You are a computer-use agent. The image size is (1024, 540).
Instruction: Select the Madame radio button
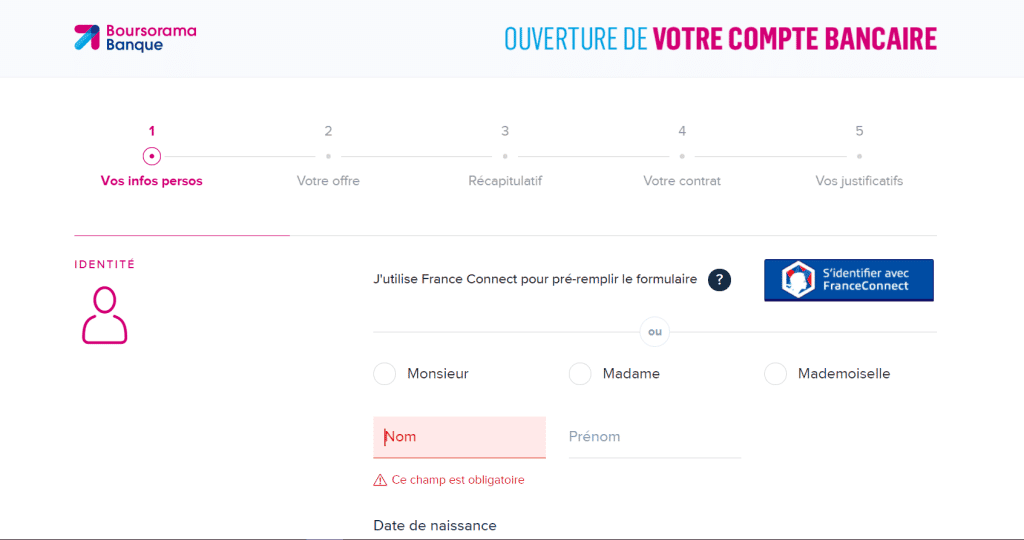coord(580,374)
